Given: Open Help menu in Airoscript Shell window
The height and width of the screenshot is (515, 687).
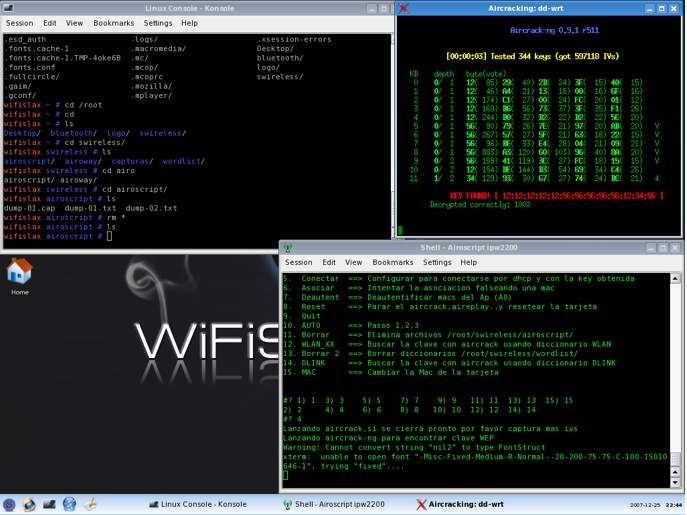Looking at the screenshot, I should (468, 262).
